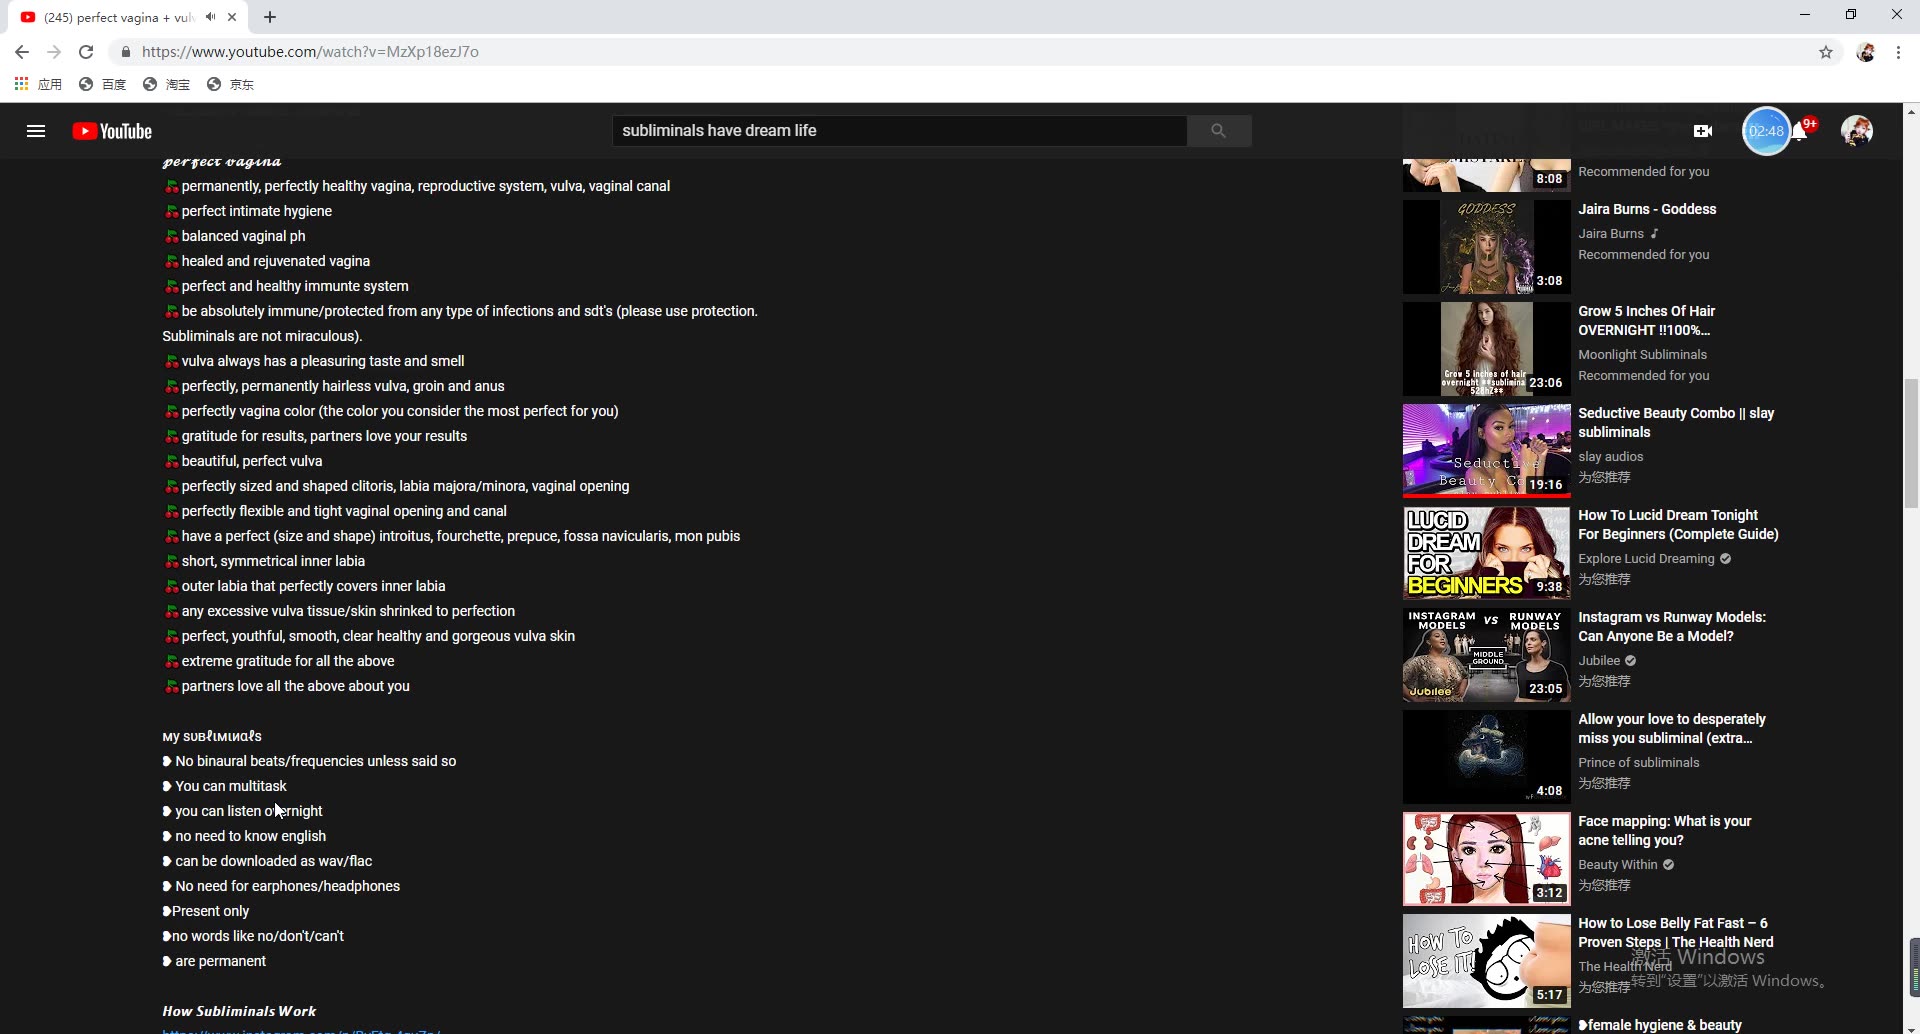Open Chrome profile avatar in toolbar
Screen dimensions: 1920x1034
(1866, 52)
